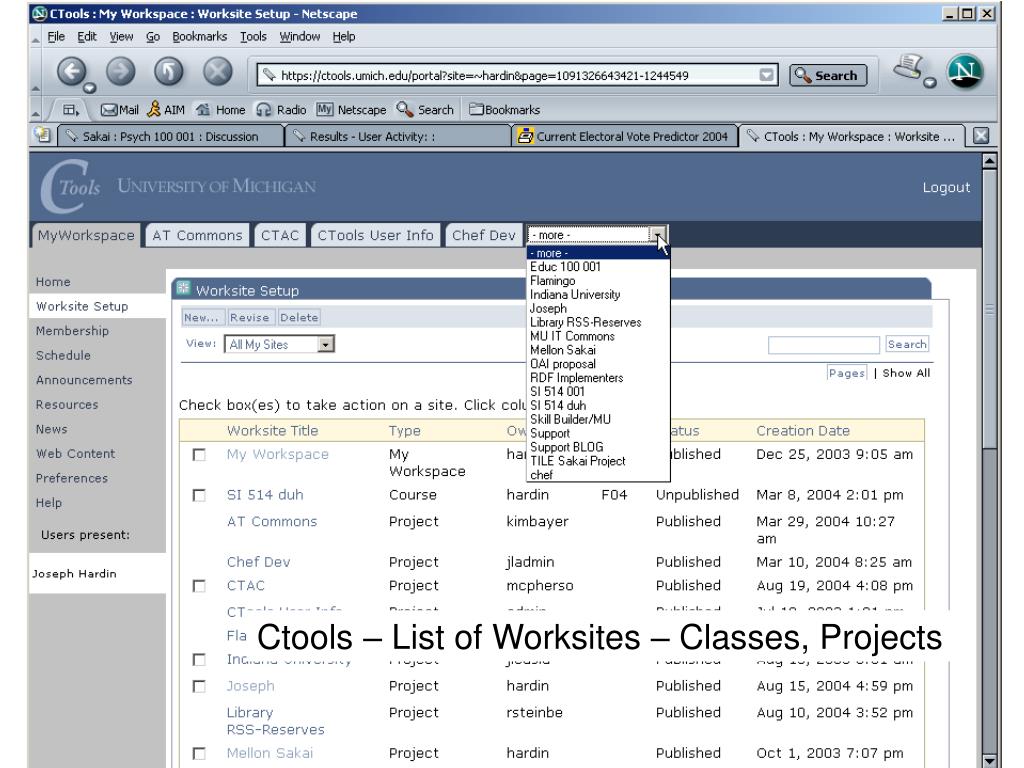The height and width of the screenshot is (768, 1024).
Task: Check the CTAC row checkbox
Action: click(x=199, y=586)
